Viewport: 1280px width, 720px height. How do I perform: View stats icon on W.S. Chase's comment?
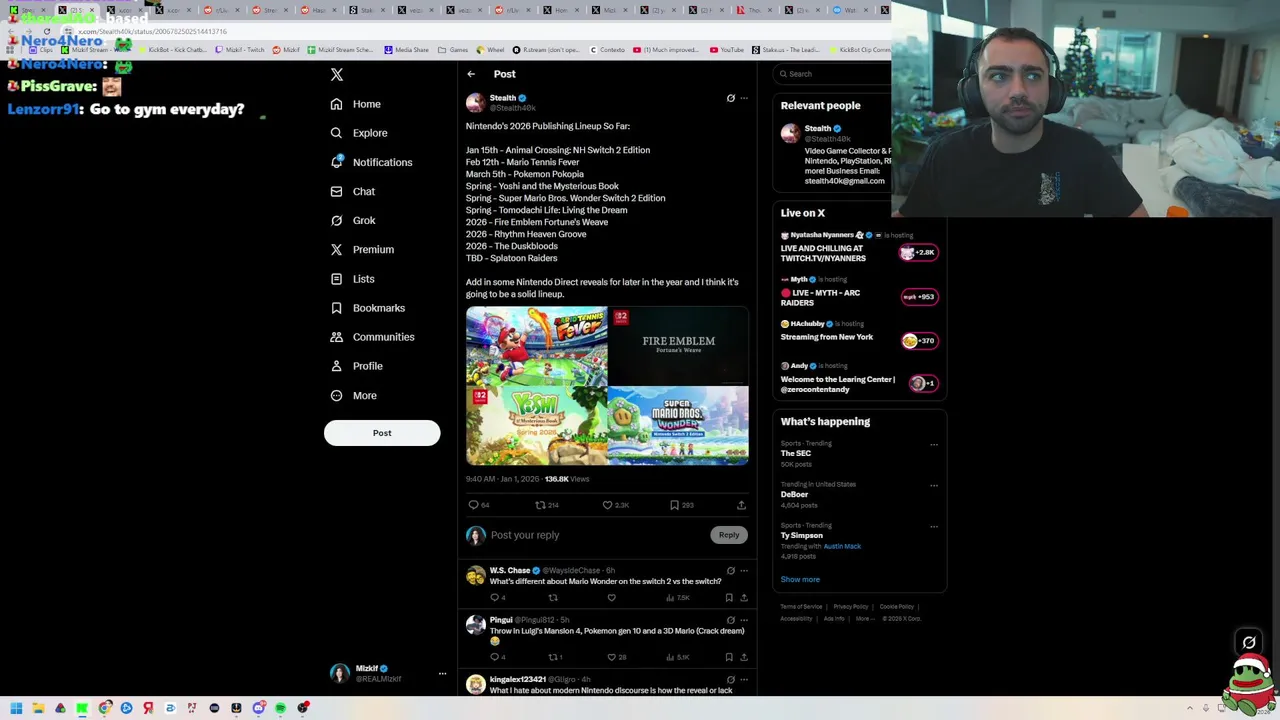coord(670,597)
